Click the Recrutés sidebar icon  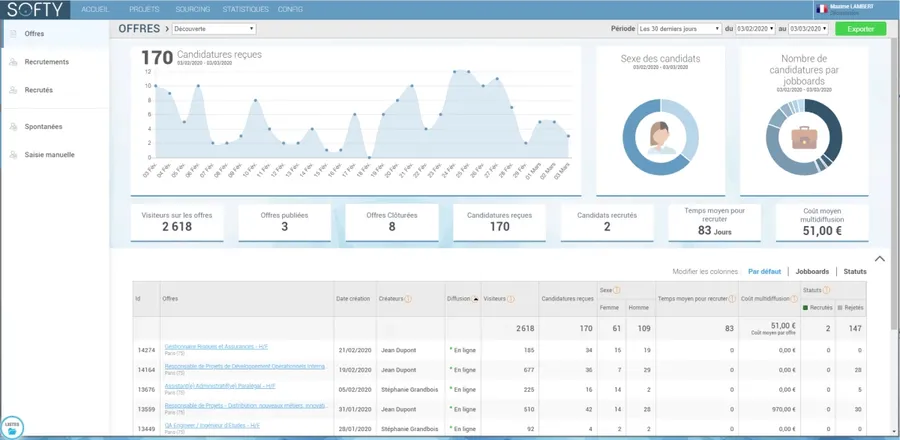(12, 90)
